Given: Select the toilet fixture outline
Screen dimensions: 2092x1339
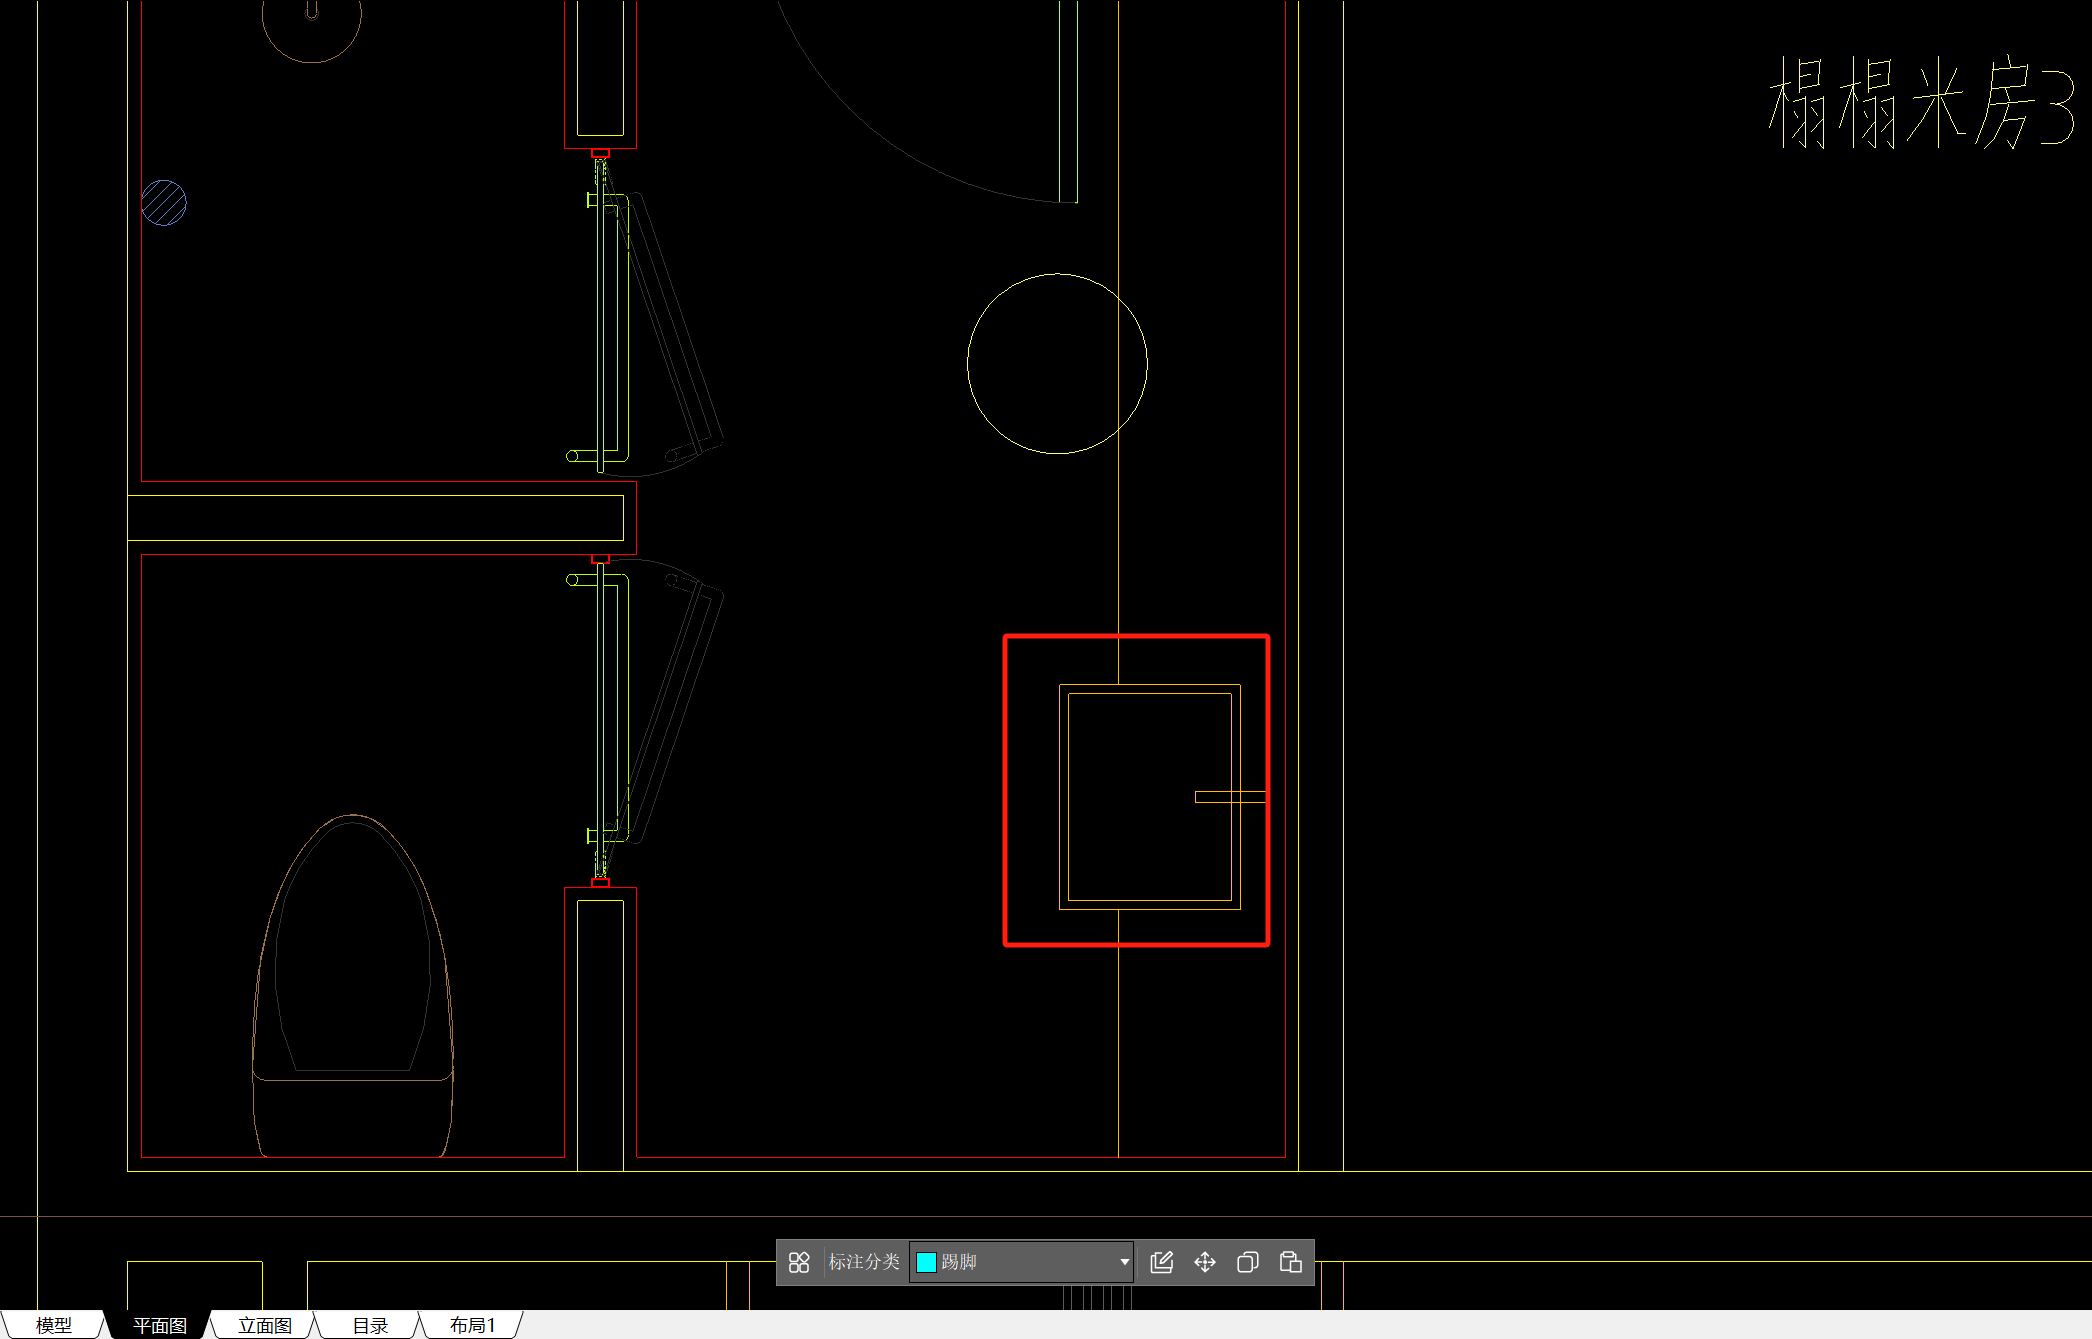Looking at the screenshot, I should pyautogui.click(x=352, y=986).
